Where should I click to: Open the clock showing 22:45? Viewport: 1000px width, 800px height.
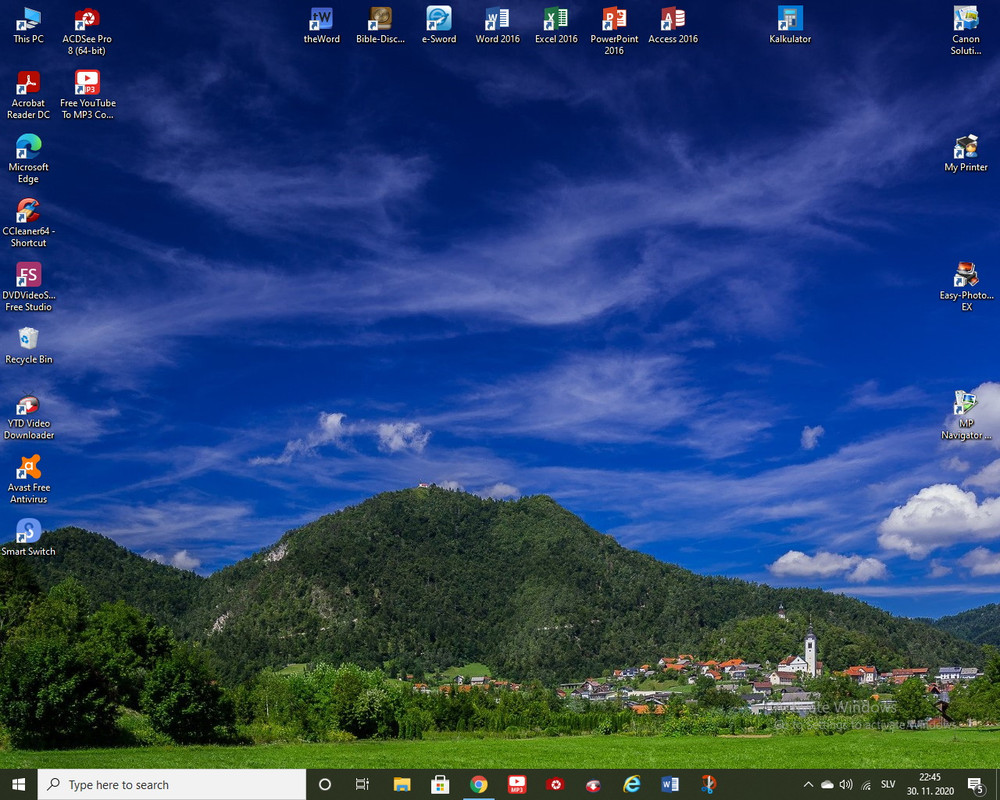tap(930, 784)
